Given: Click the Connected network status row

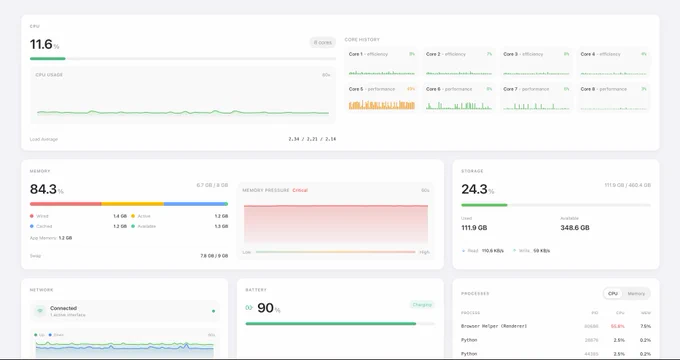Looking at the screenshot, I should (125, 311).
